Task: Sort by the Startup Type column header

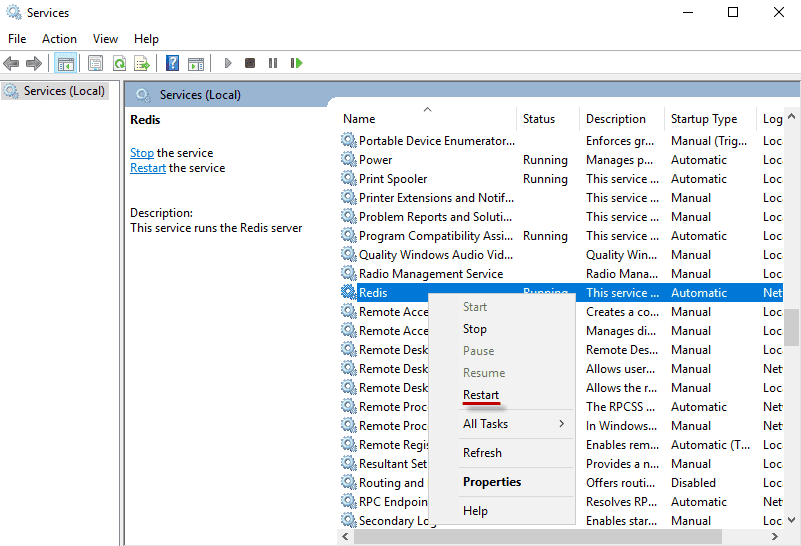Action: [x=710, y=118]
